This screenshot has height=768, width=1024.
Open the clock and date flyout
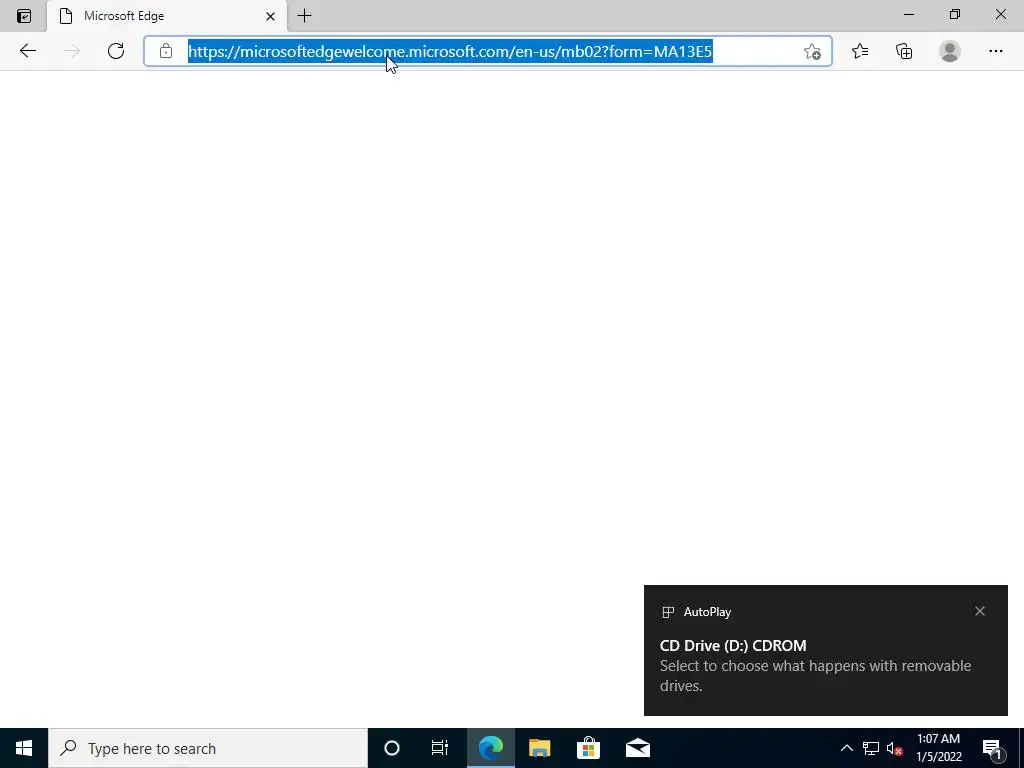[938, 748]
